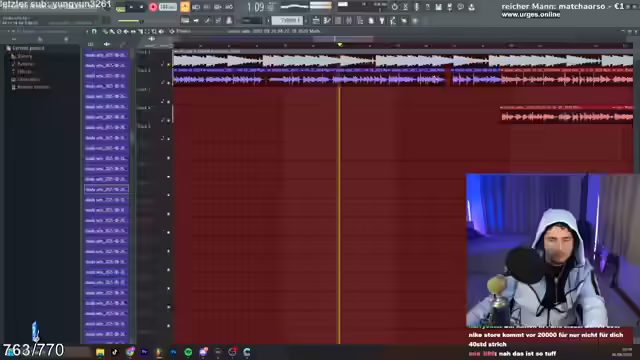
Task: Click the tempo BPM display
Action: (167, 7)
